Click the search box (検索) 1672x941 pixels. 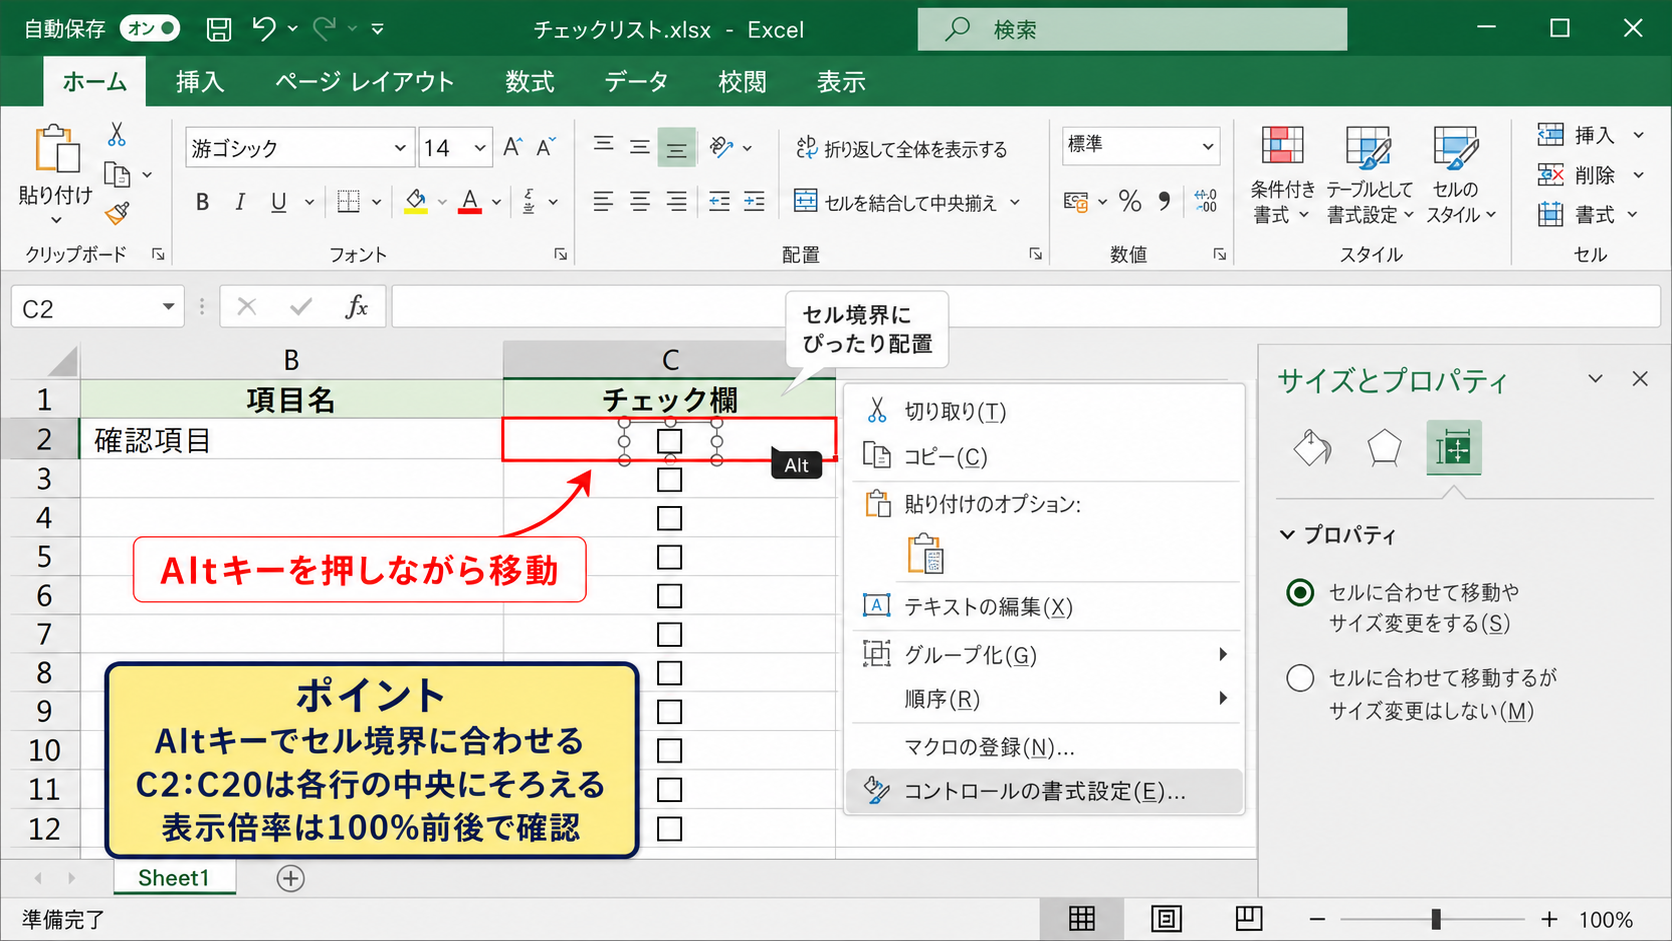1132,29
